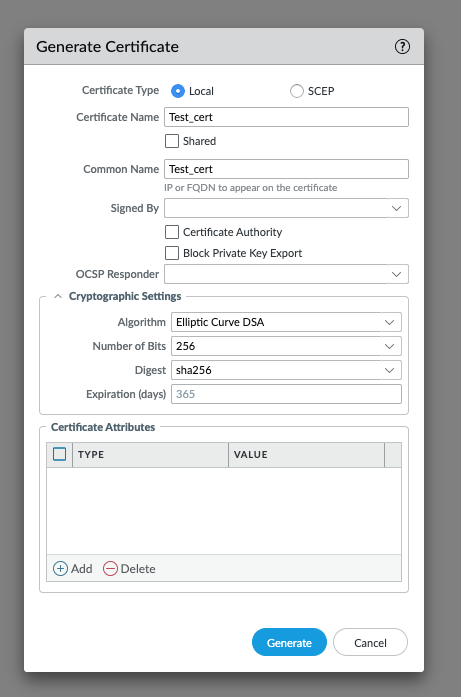Open the Digest sha256 dropdown
The width and height of the screenshot is (461, 697).
tap(286, 370)
